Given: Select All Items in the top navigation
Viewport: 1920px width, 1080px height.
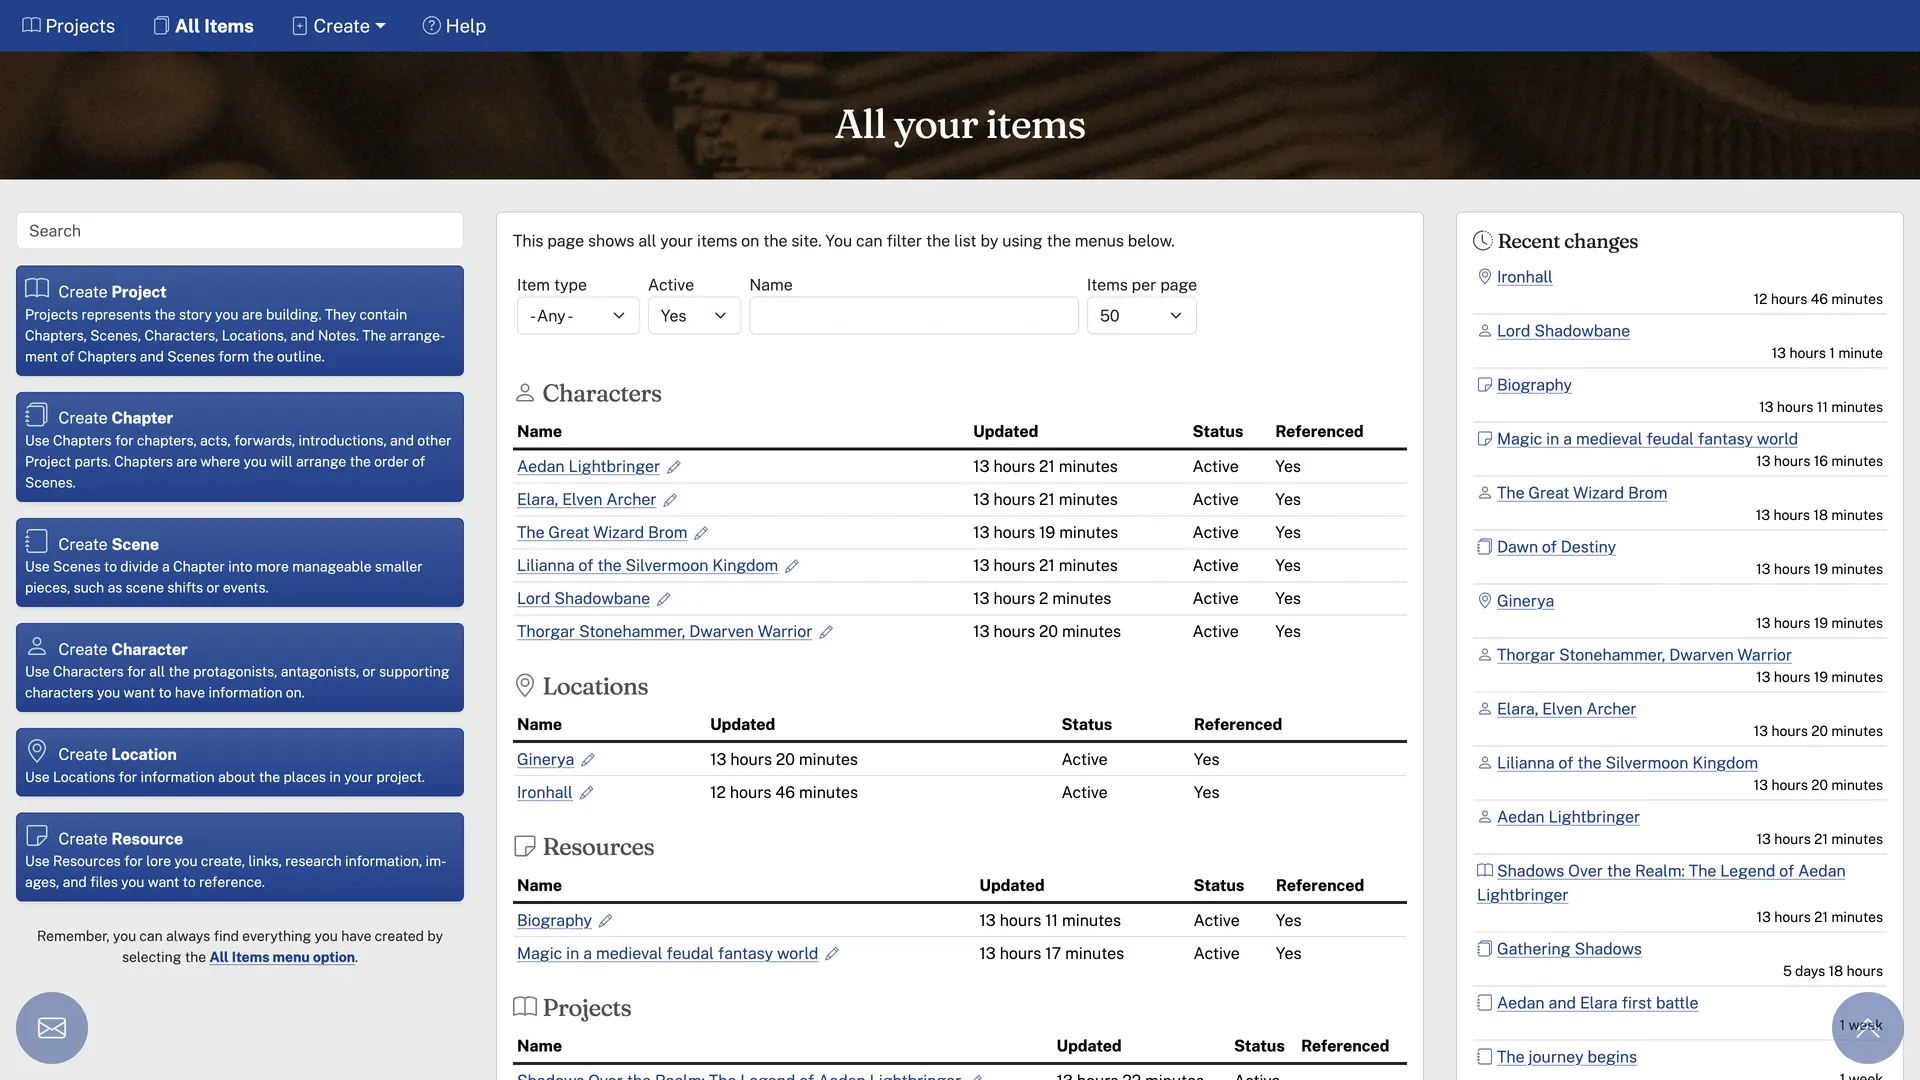Looking at the screenshot, I should (x=204, y=26).
